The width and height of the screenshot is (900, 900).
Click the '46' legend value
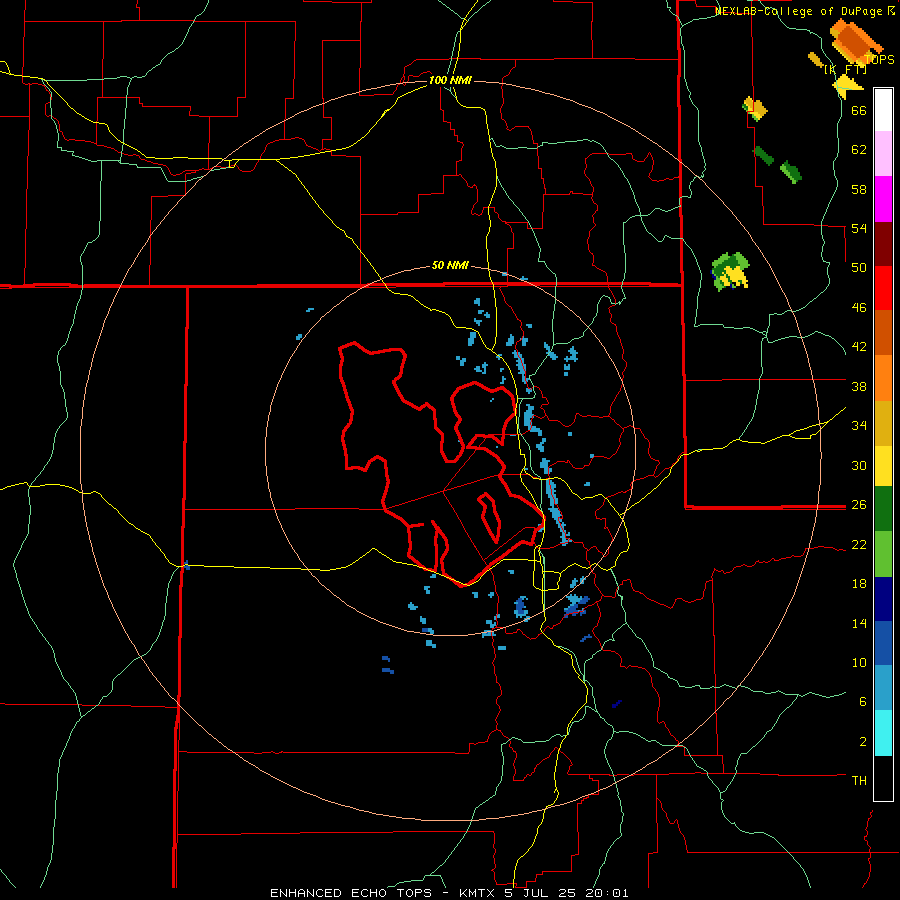point(859,307)
